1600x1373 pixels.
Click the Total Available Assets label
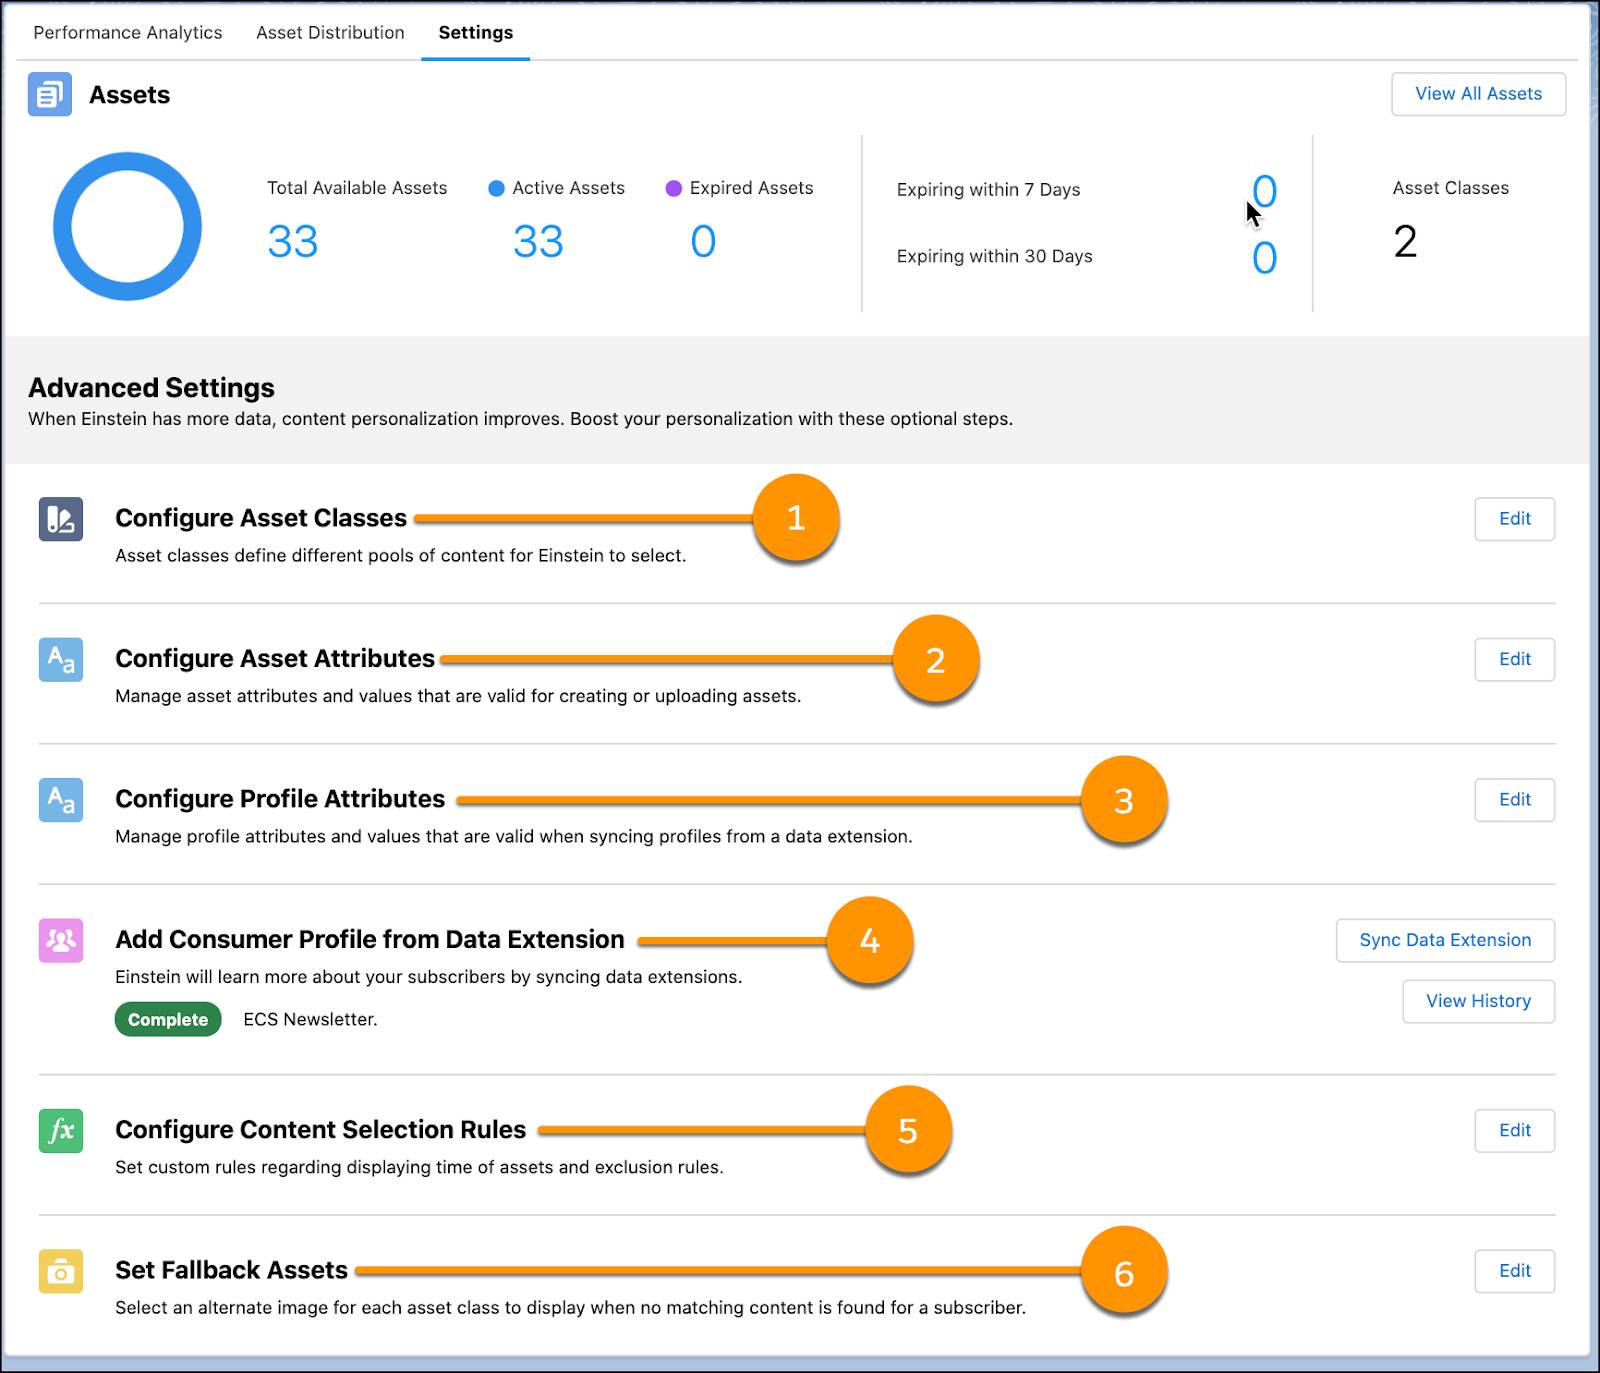(x=357, y=188)
